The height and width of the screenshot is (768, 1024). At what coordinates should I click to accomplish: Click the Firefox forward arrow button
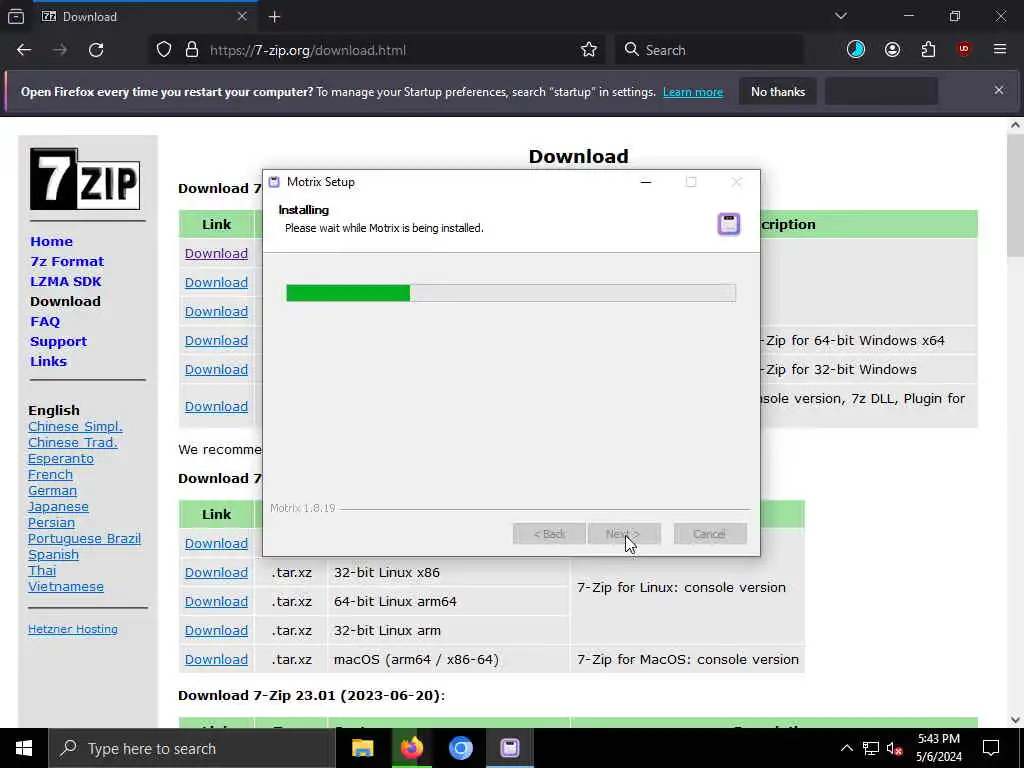tap(60, 50)
